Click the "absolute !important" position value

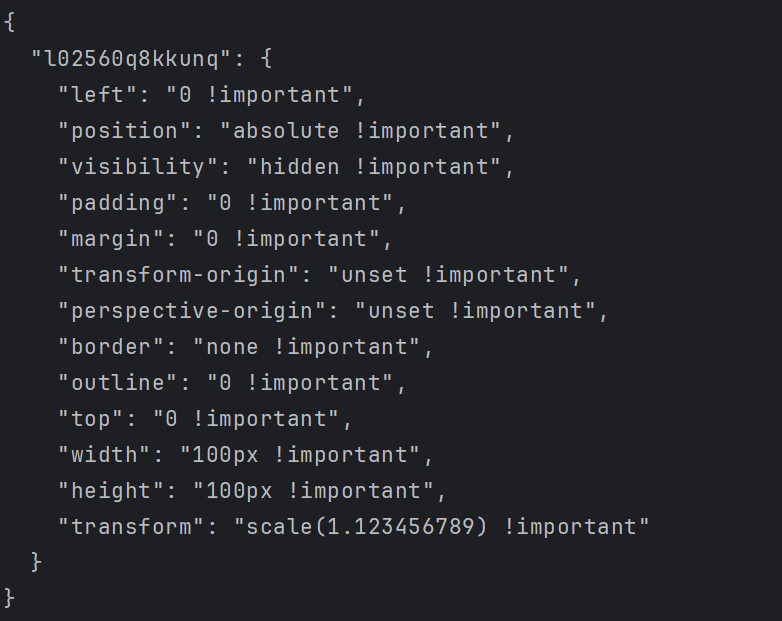coord(360,131)
